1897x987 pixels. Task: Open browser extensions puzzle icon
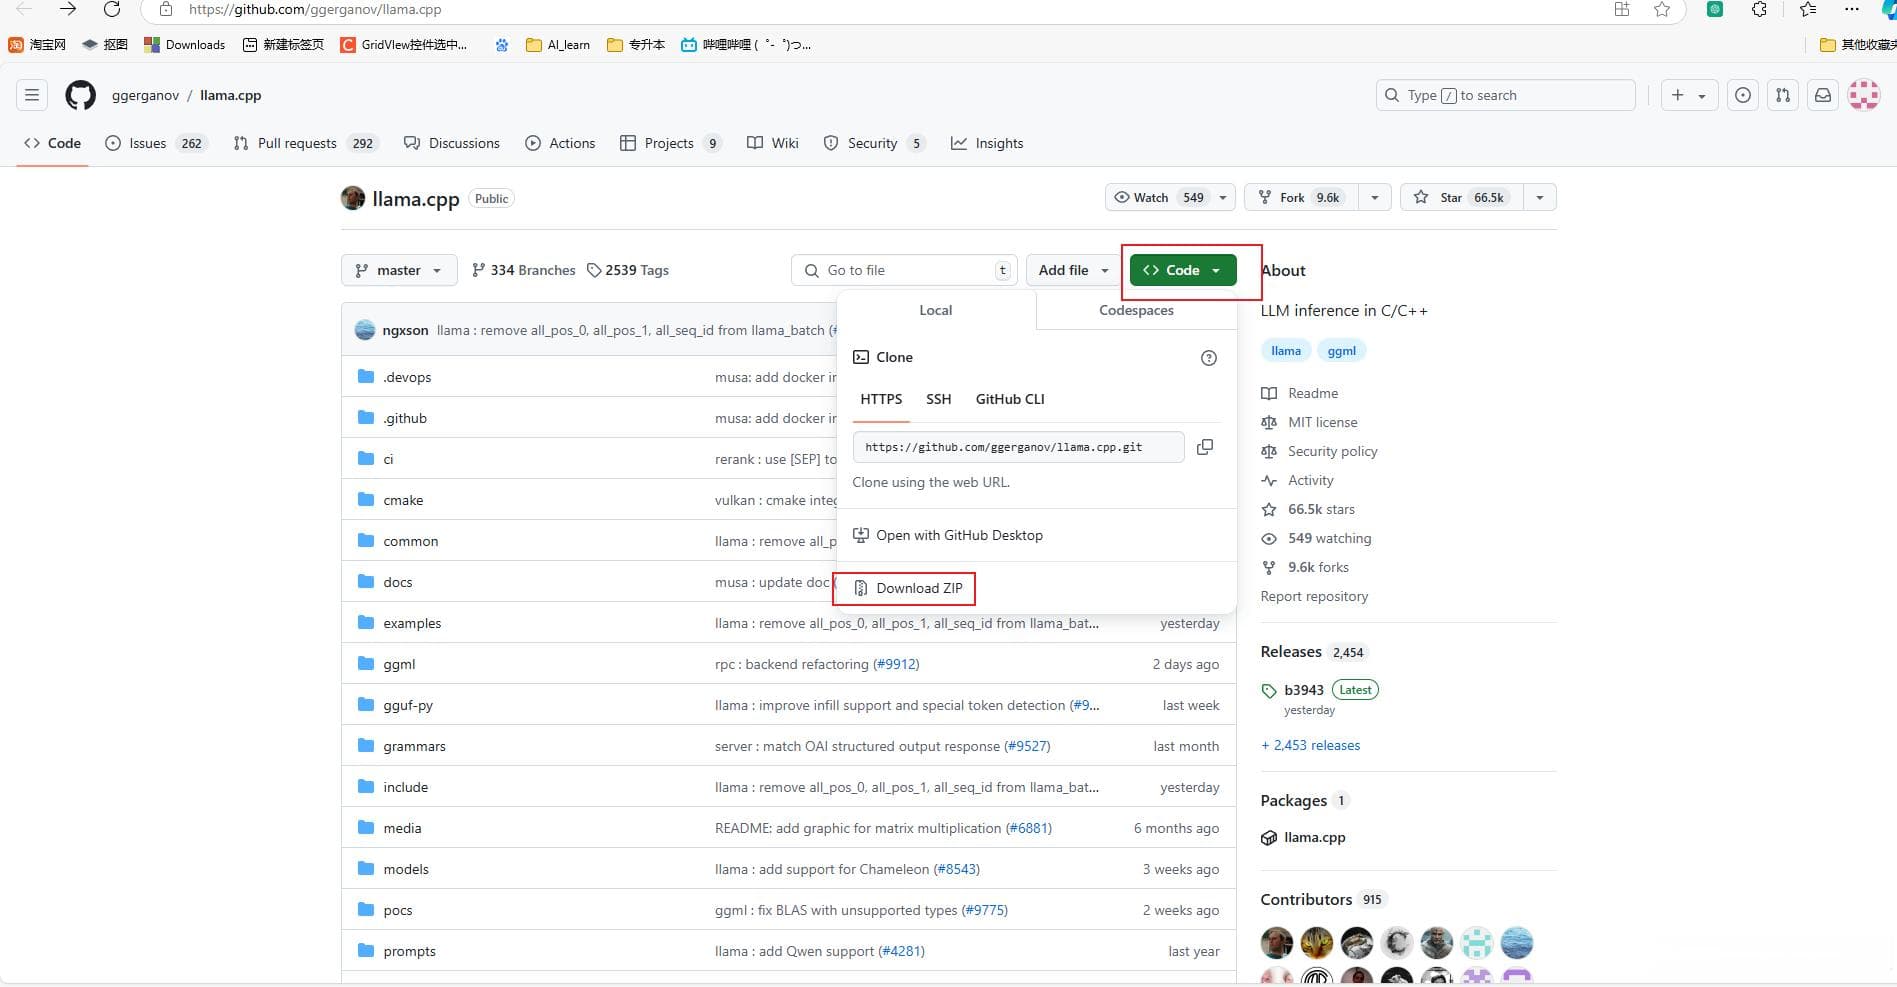1759,9
